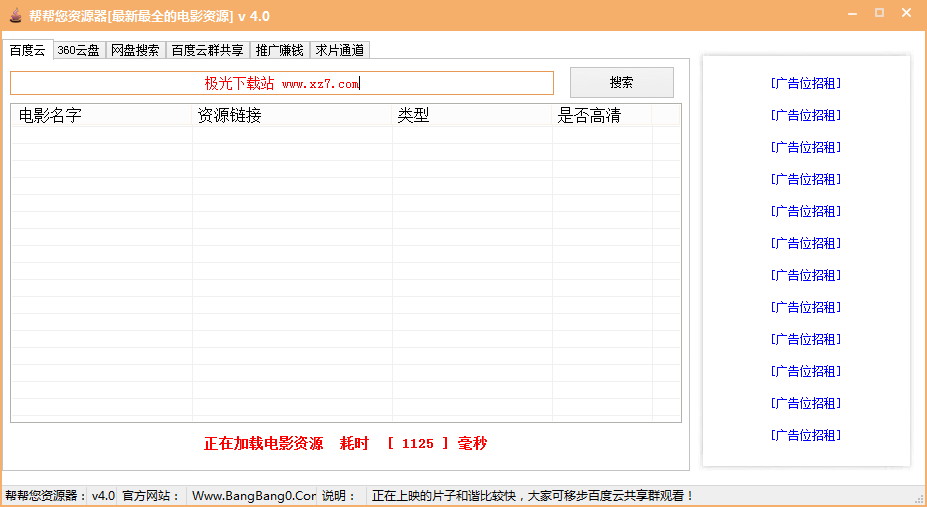Switch to the 求片通道 tab
Image resolution: width=927 pixels, height=507 pixels.
tap(340, 50)
